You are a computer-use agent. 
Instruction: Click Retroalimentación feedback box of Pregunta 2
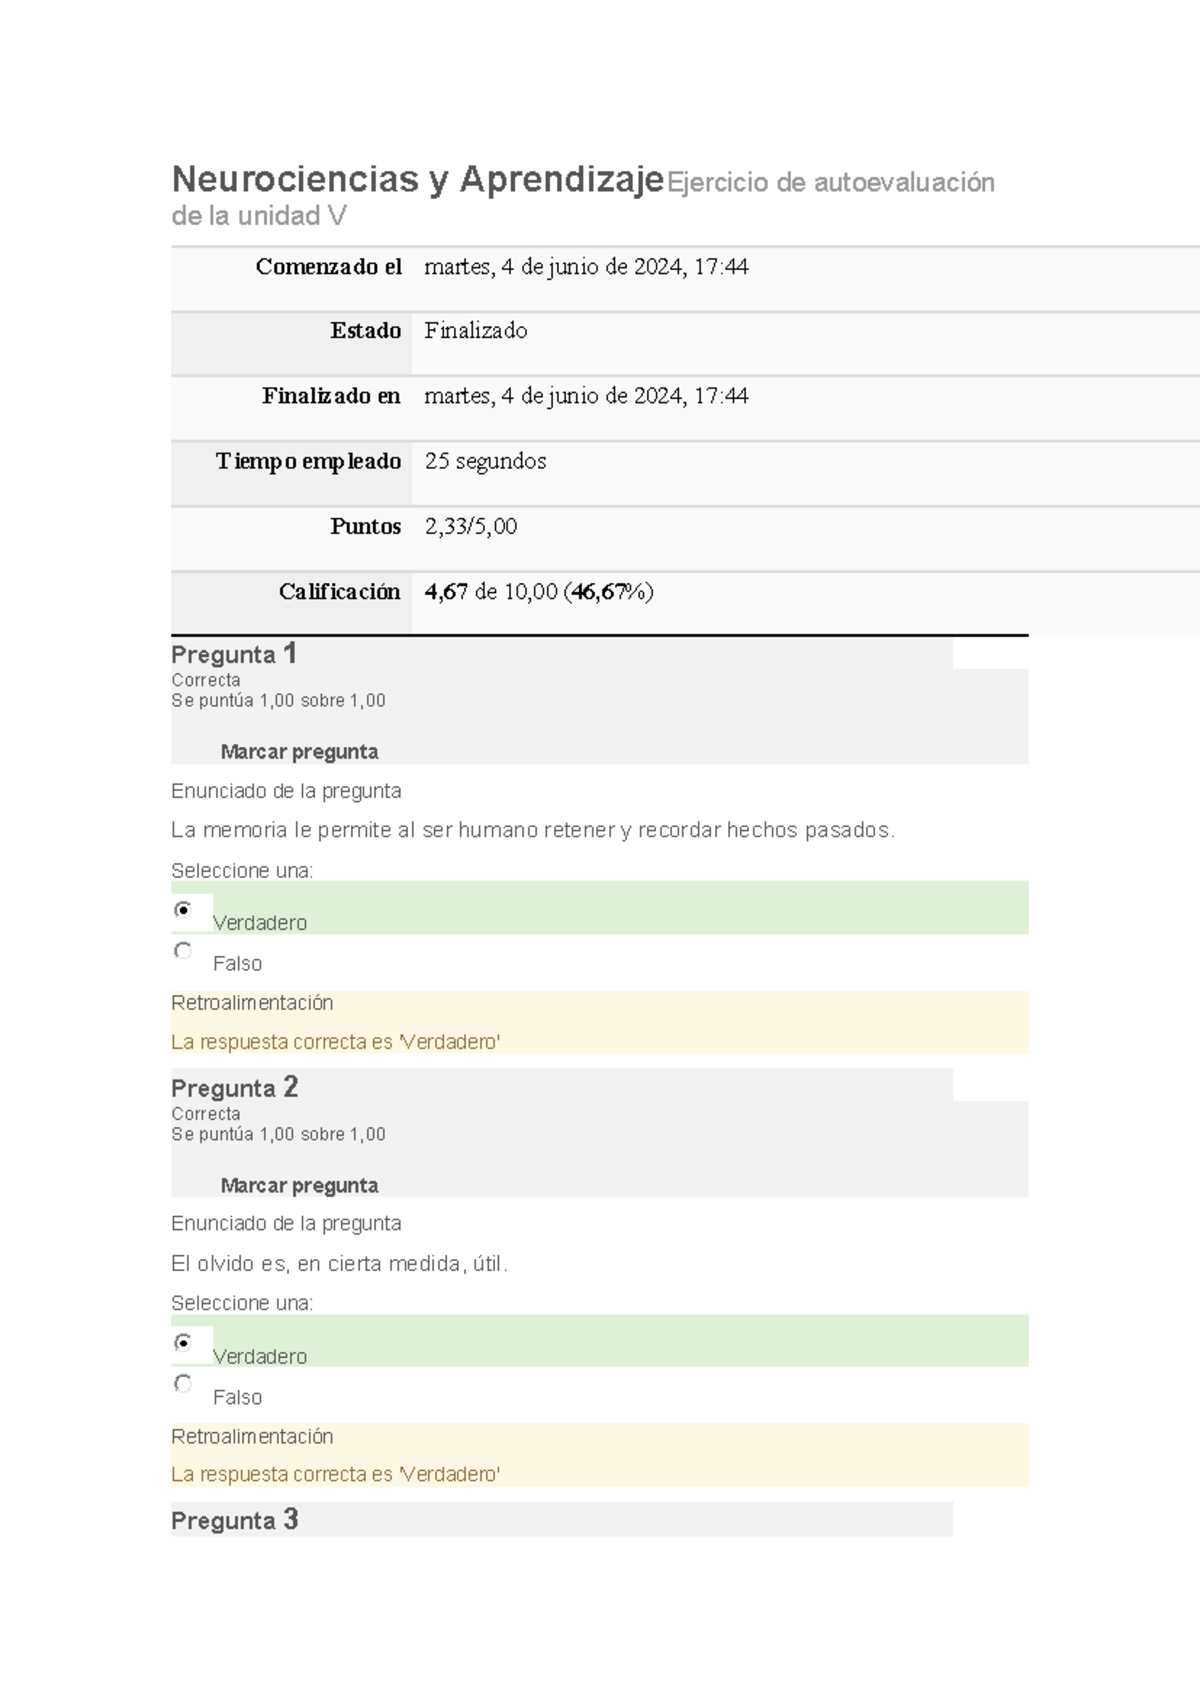pyautogui.click(x=599, y=1455)
